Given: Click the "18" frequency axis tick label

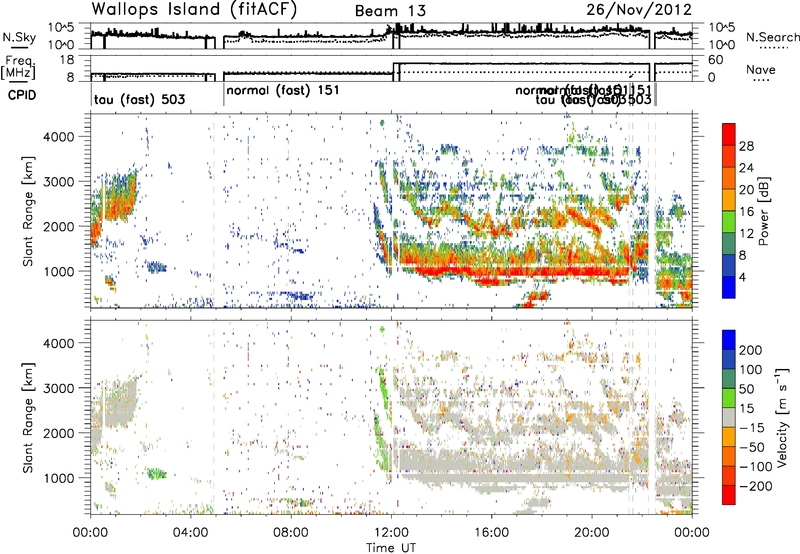Looking at the screenshot, I should click(67, 60).
